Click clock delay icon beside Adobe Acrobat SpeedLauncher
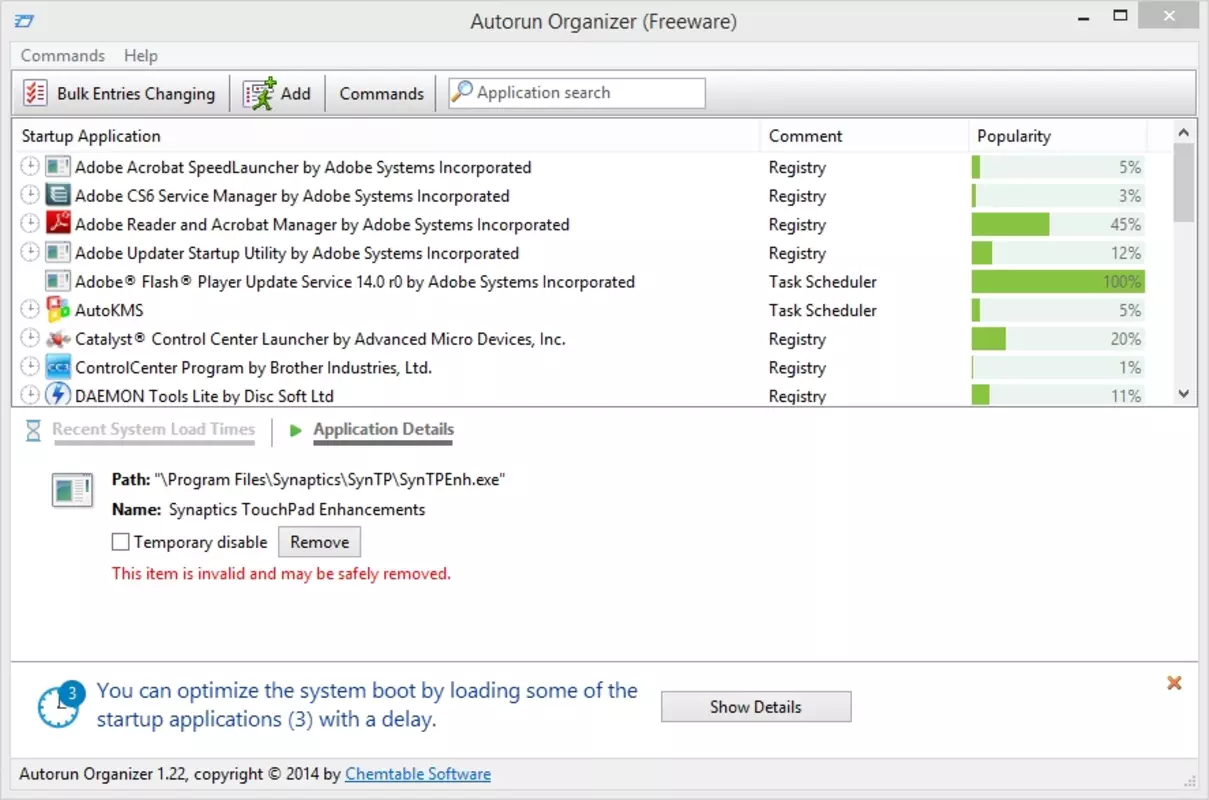The image size is (1209, 800). point(30,167)
